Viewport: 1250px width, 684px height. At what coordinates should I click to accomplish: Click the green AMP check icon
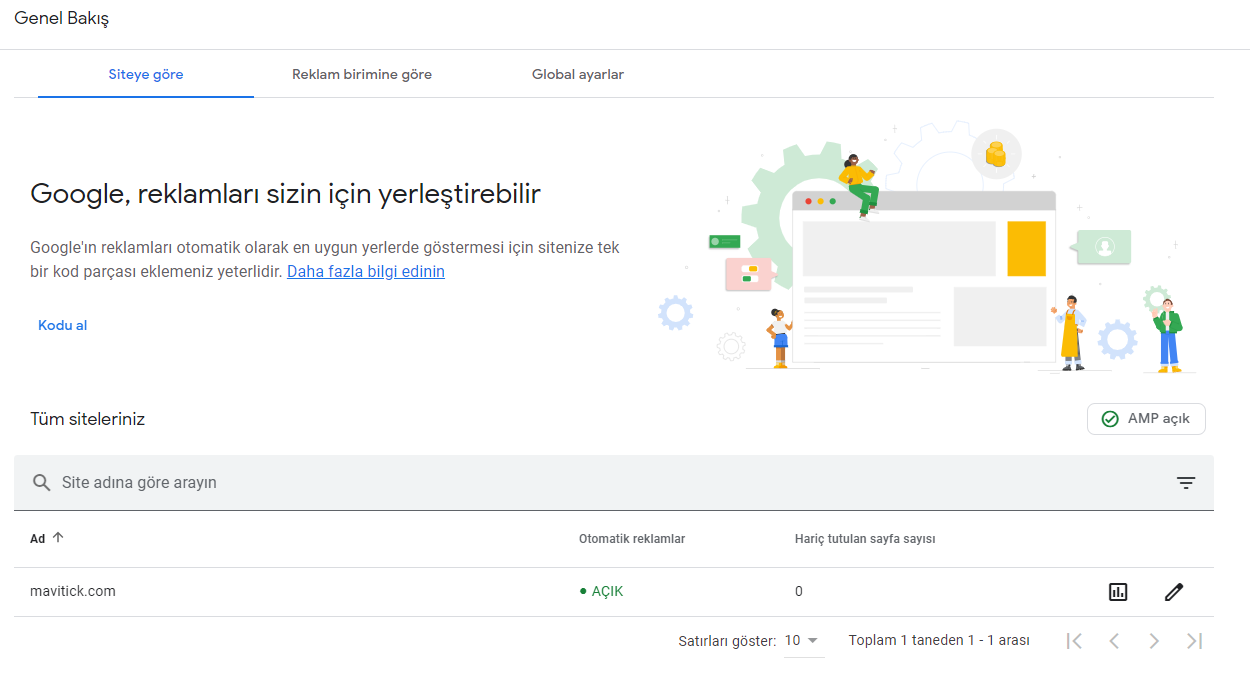pos(1109,419)
